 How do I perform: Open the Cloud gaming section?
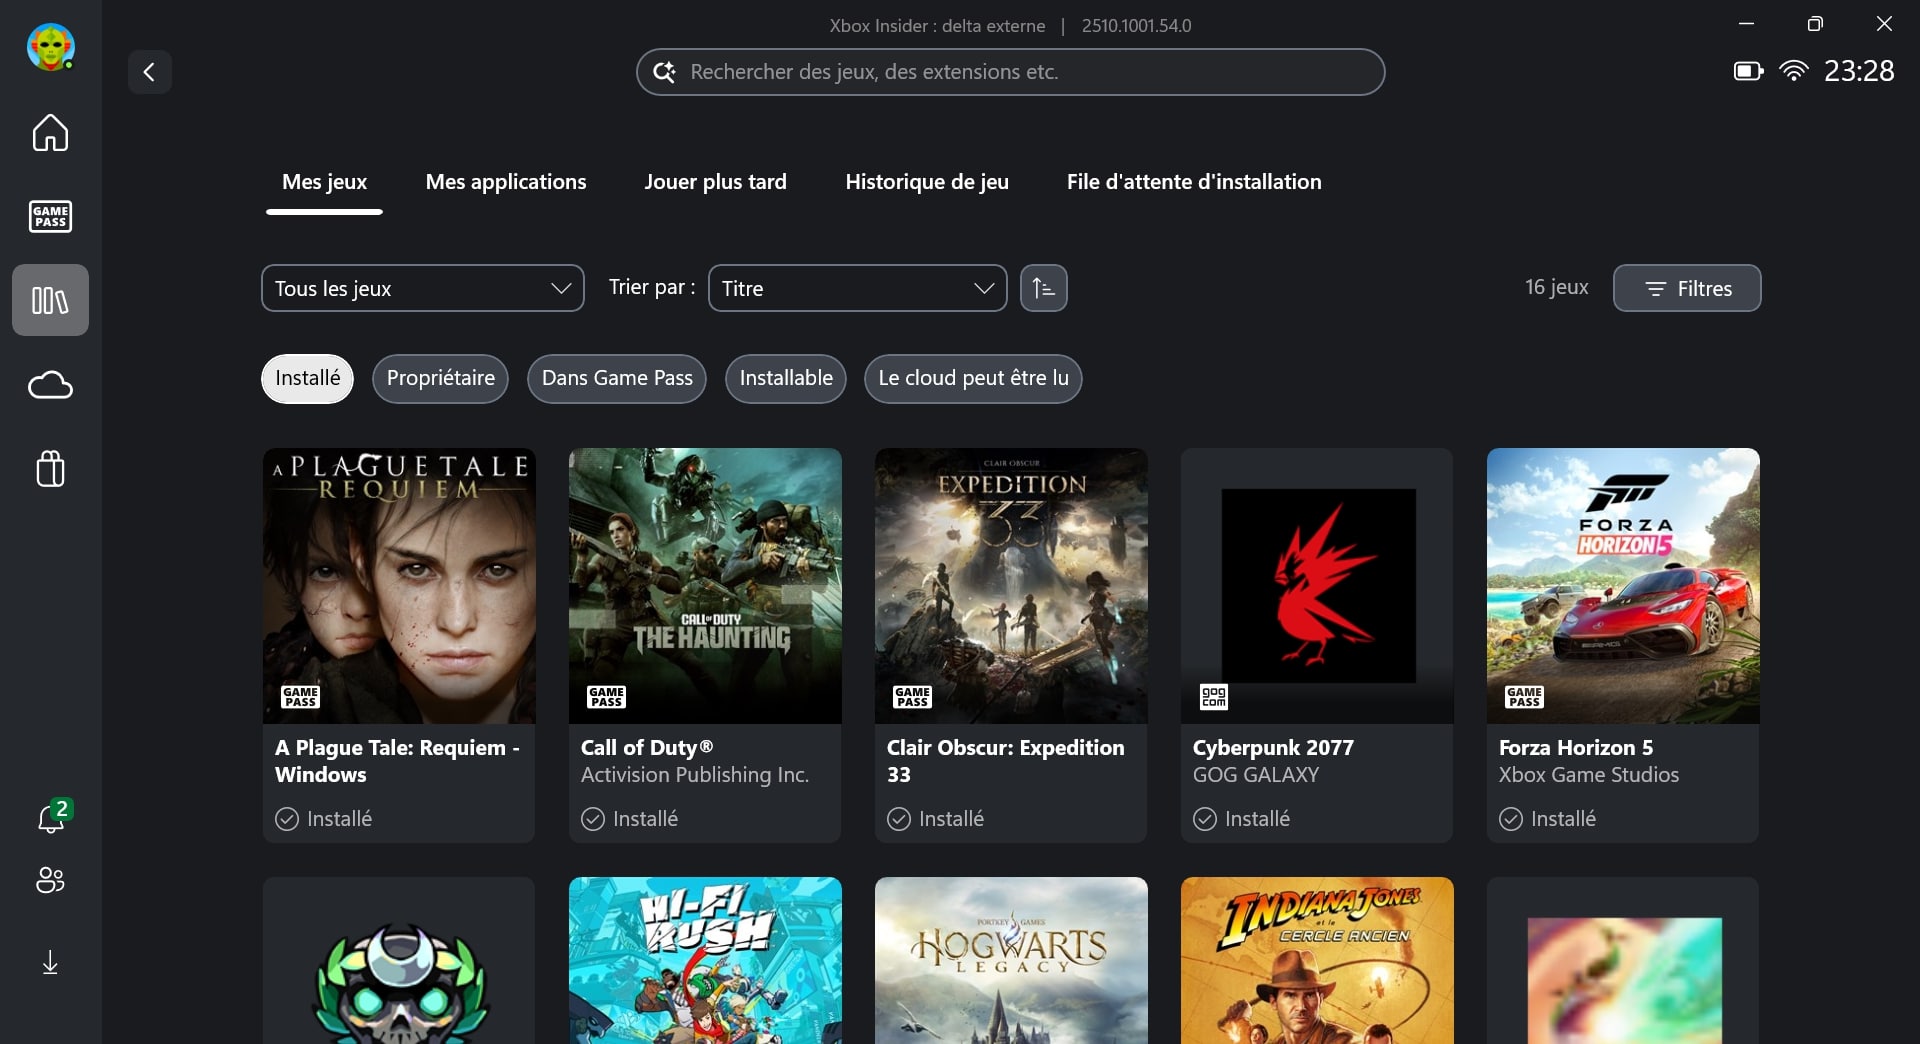[x=50, y=385]
